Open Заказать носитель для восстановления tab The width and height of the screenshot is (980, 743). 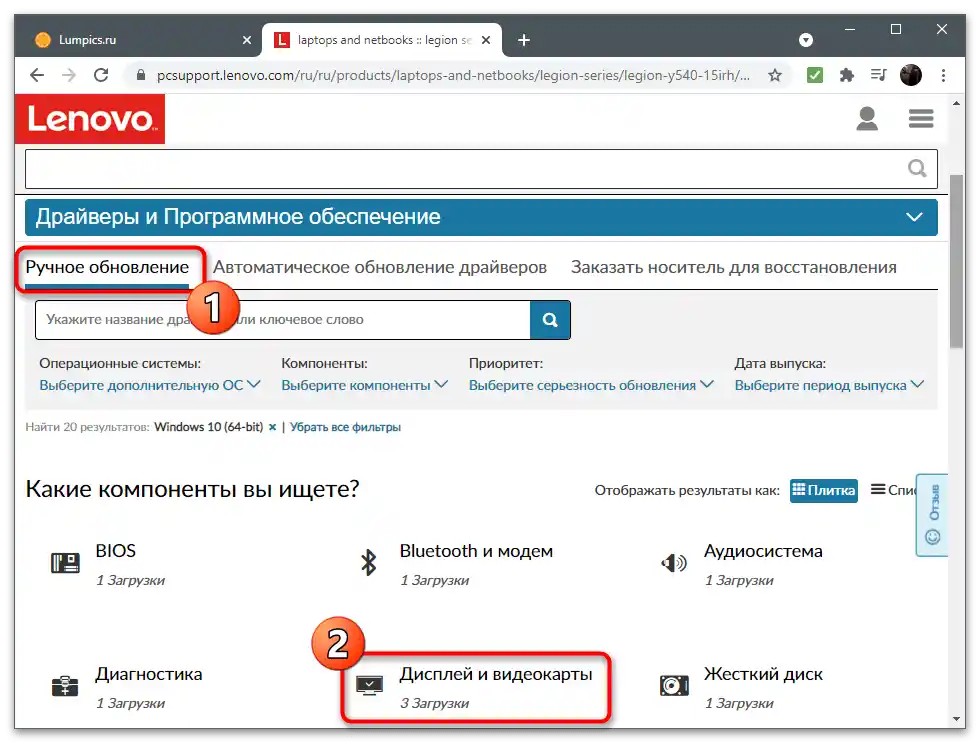click(x=734, y=267)
